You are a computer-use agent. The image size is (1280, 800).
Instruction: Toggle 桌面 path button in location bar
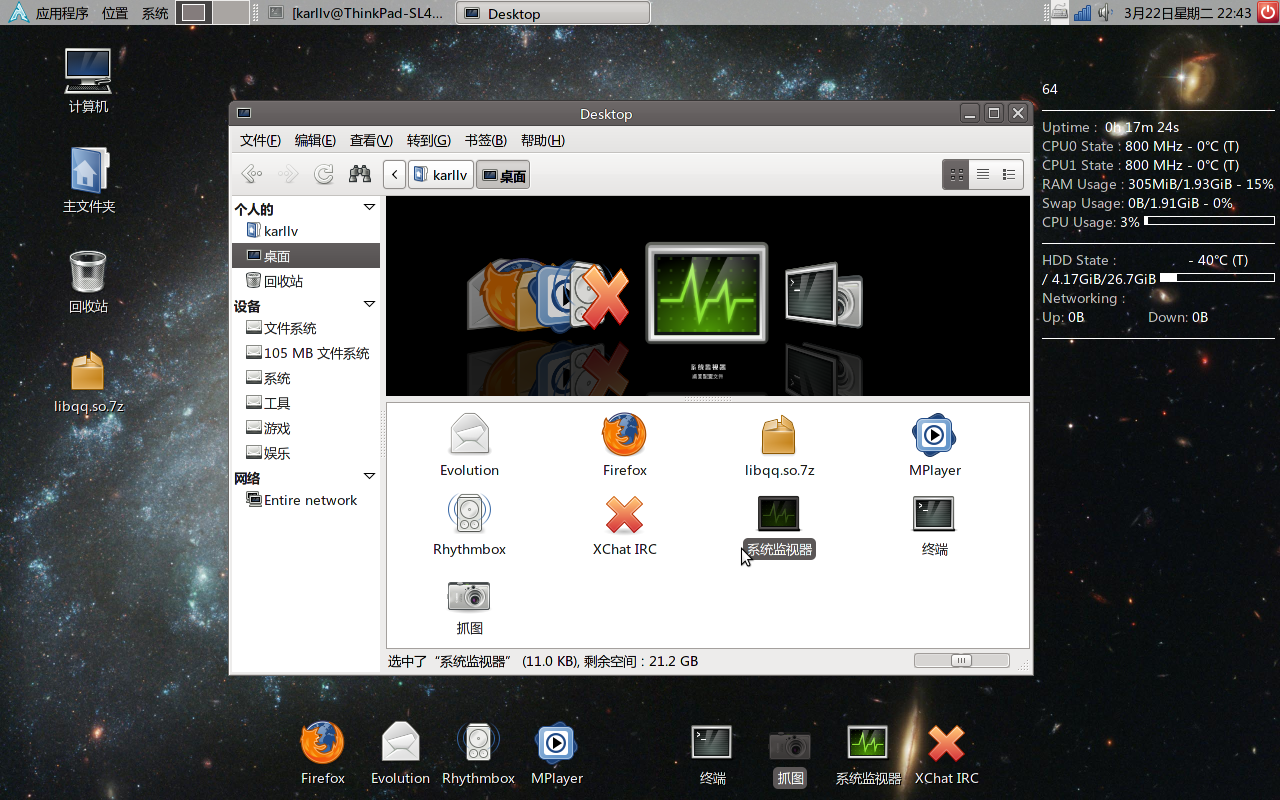503,175
